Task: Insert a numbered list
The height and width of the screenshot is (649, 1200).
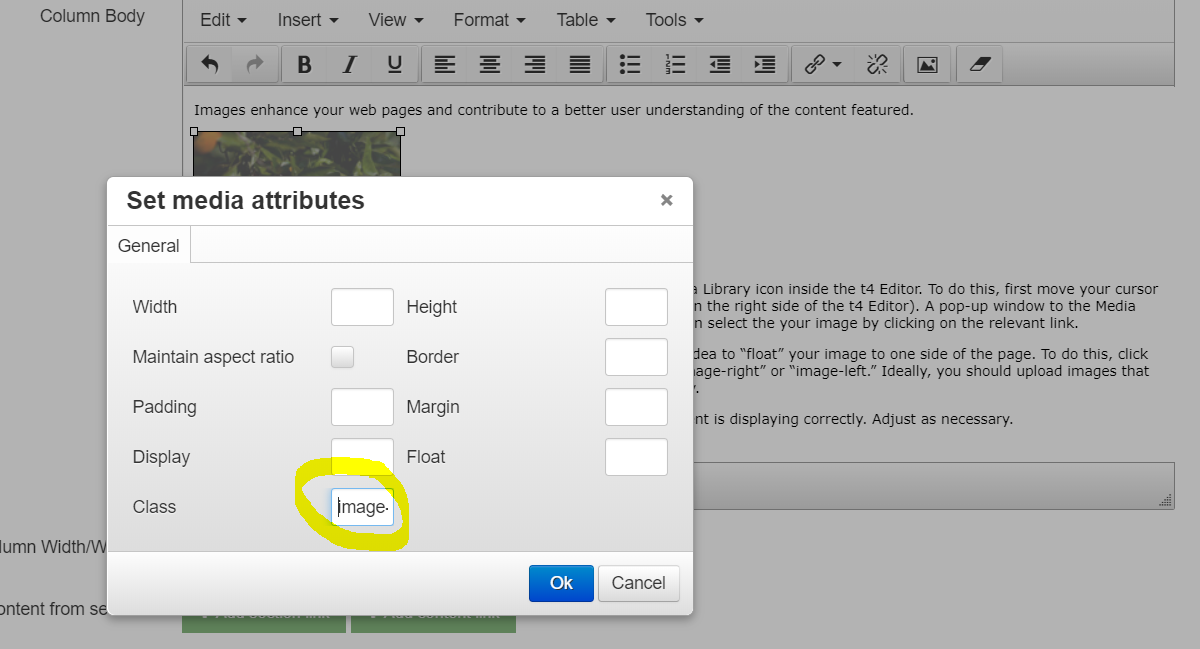Action: click(675, 65)
